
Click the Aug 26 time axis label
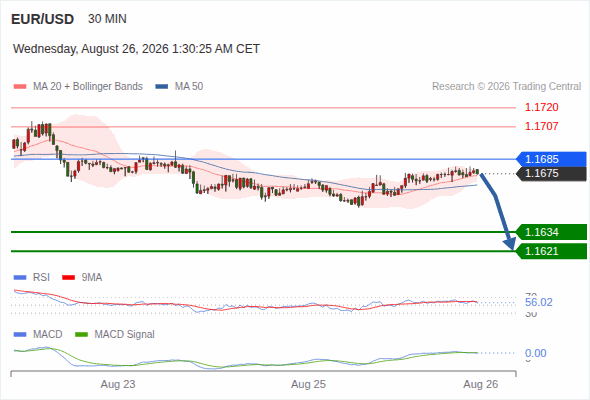(481, 384)
